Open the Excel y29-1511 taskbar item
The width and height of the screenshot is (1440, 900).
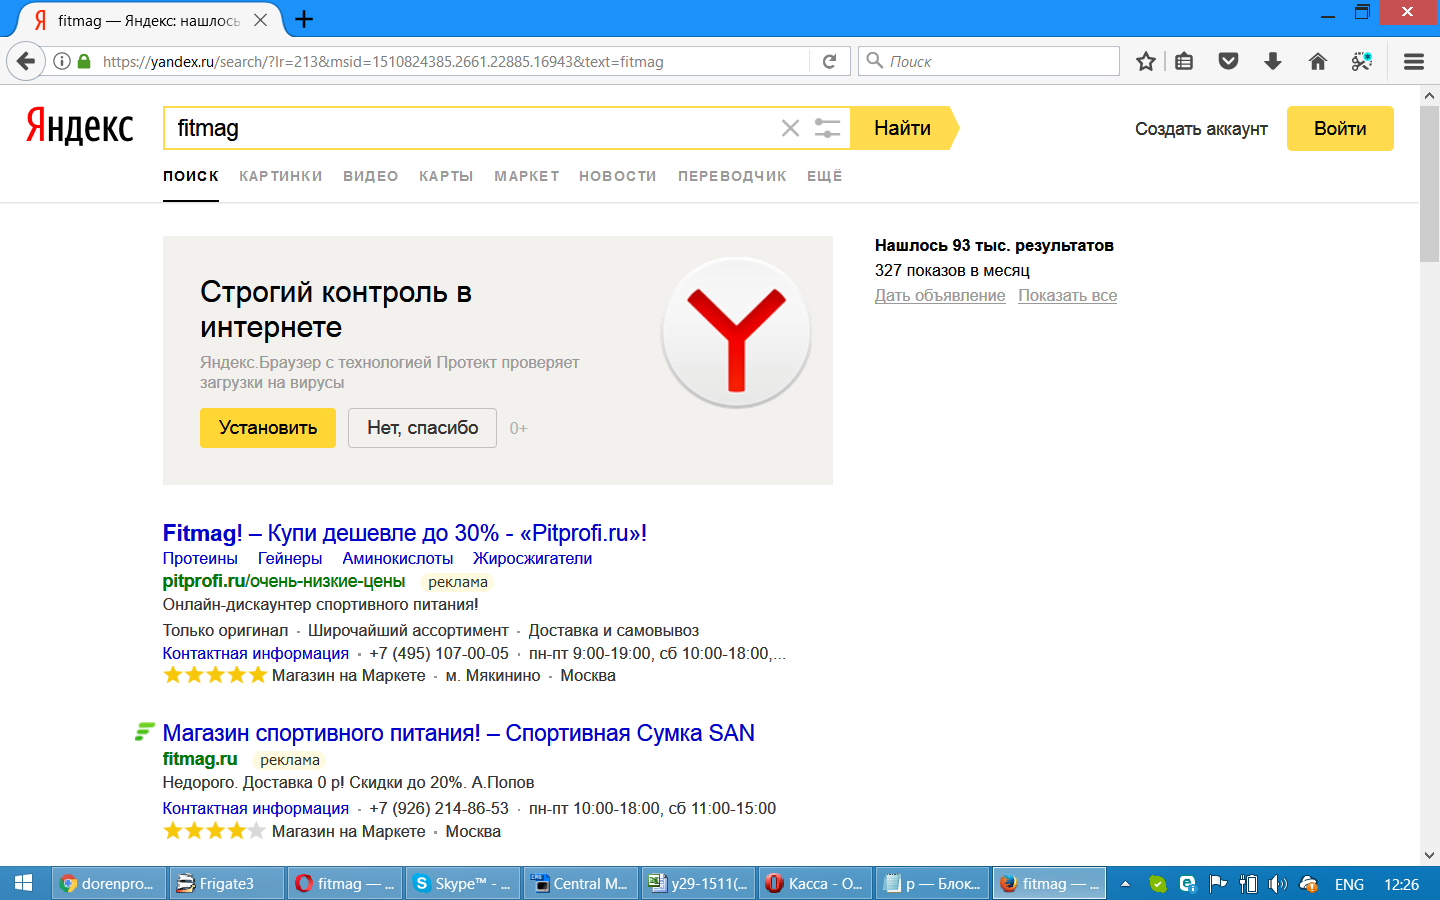tap(699, 883)
